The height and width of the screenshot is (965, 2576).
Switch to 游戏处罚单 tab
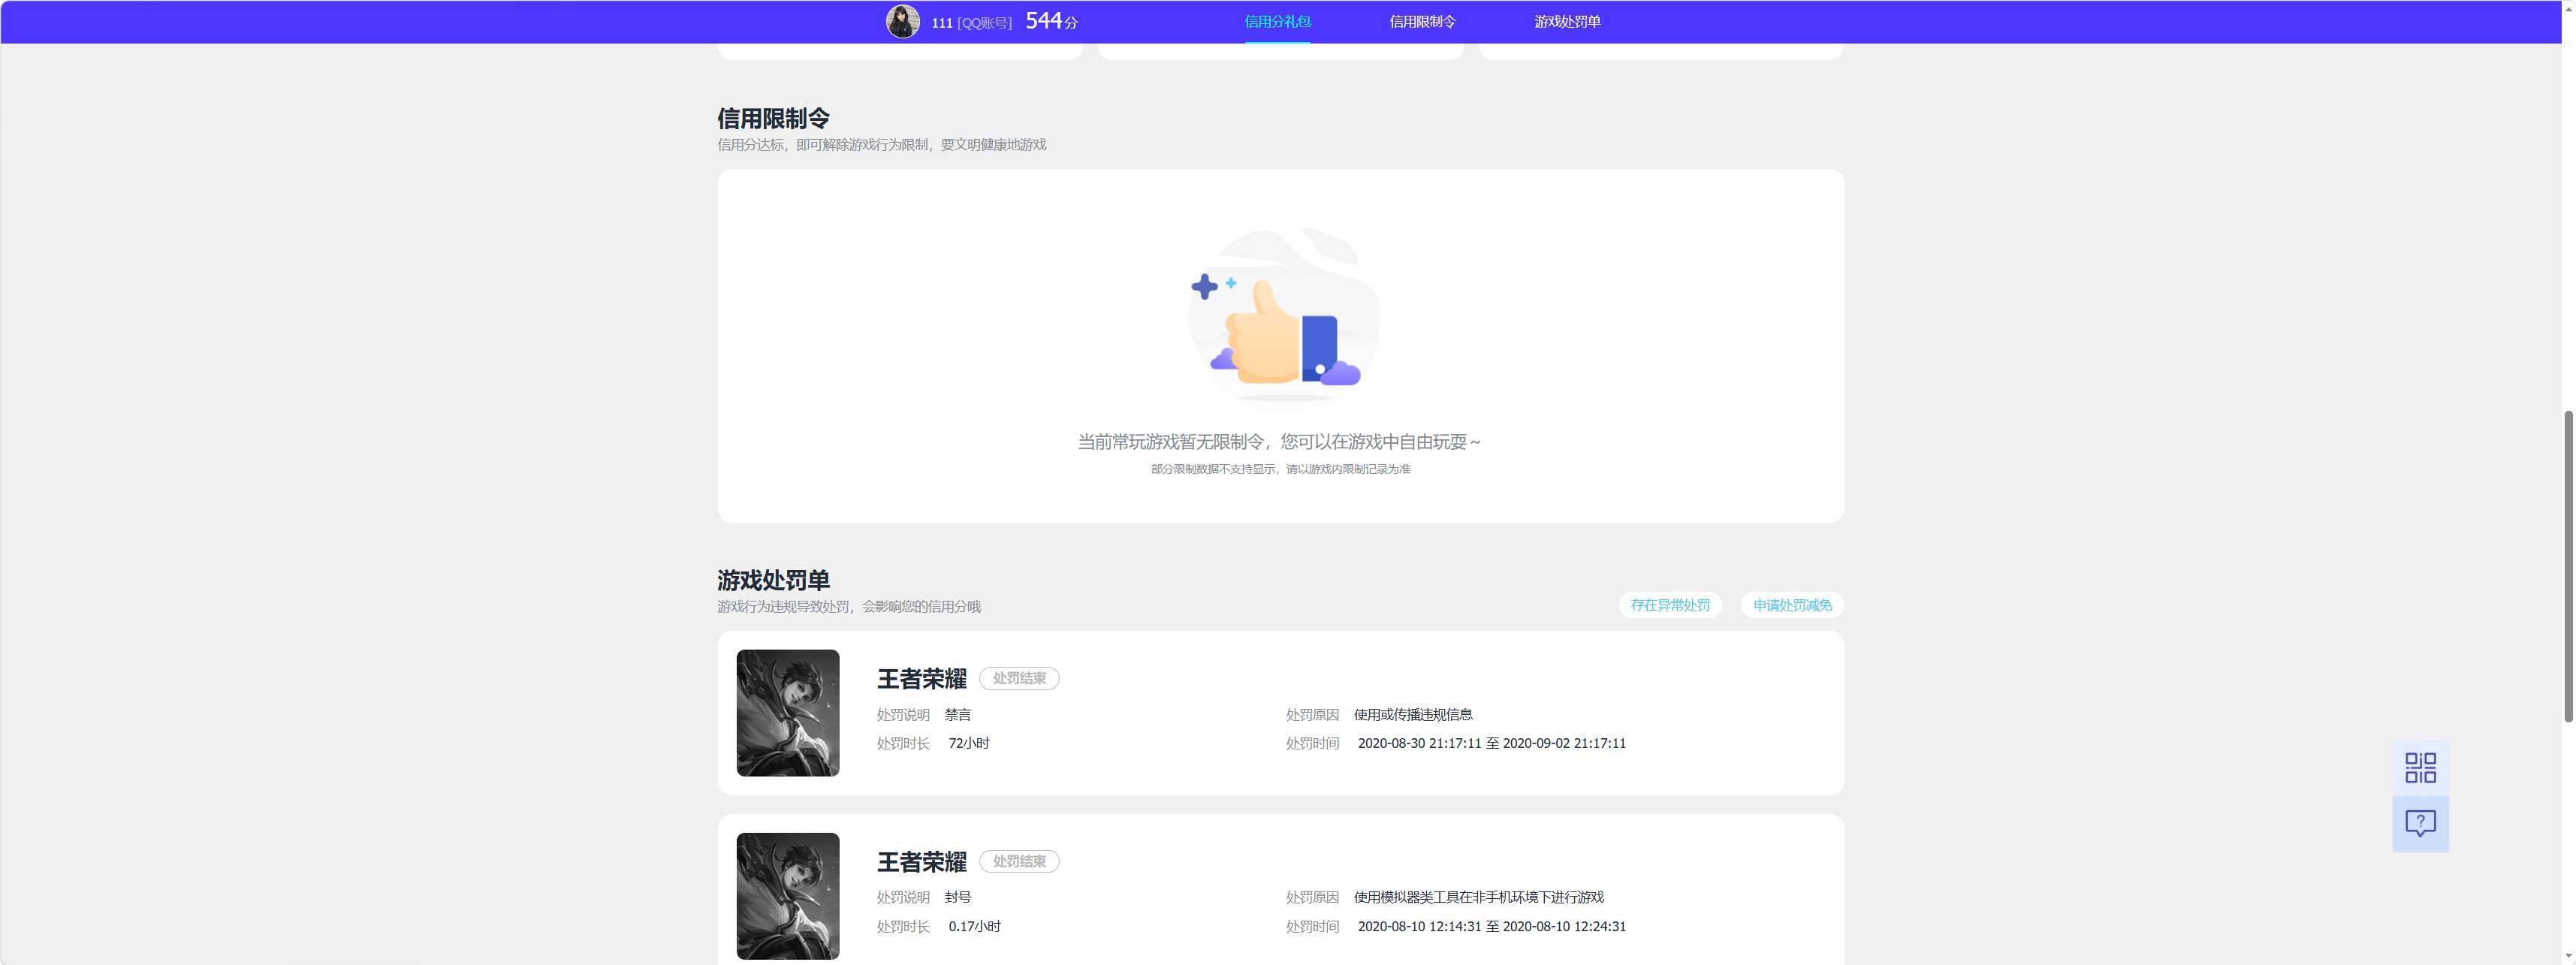[1567, 21]
